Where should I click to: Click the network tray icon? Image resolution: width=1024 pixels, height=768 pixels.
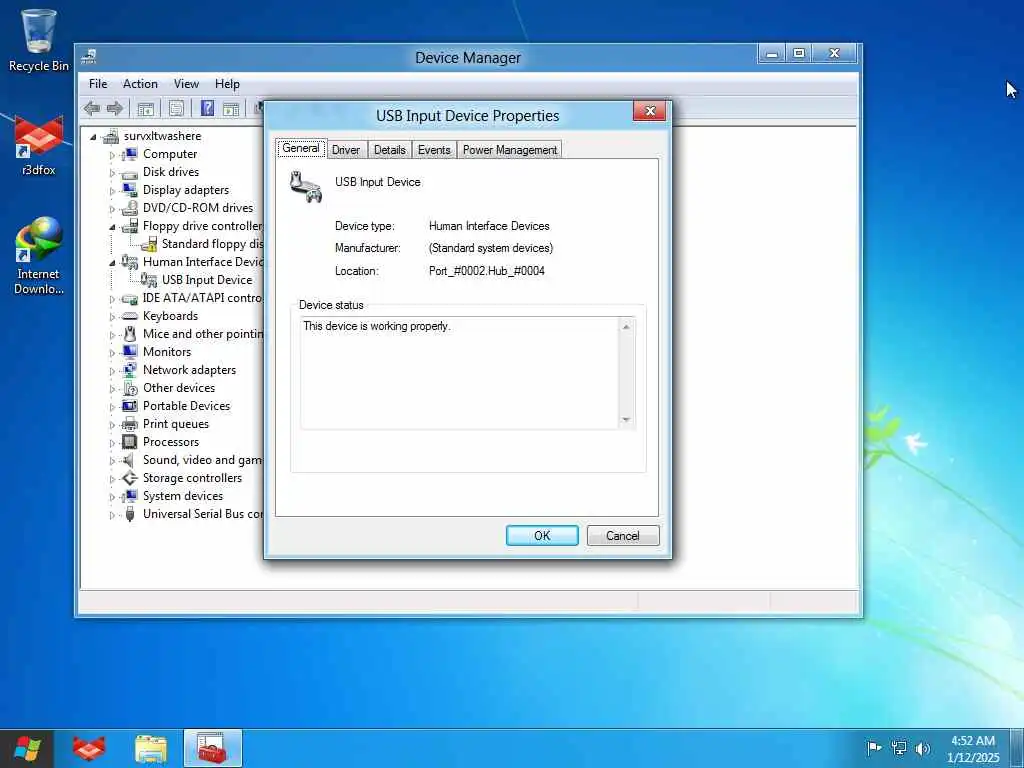(x=899, y=748)
